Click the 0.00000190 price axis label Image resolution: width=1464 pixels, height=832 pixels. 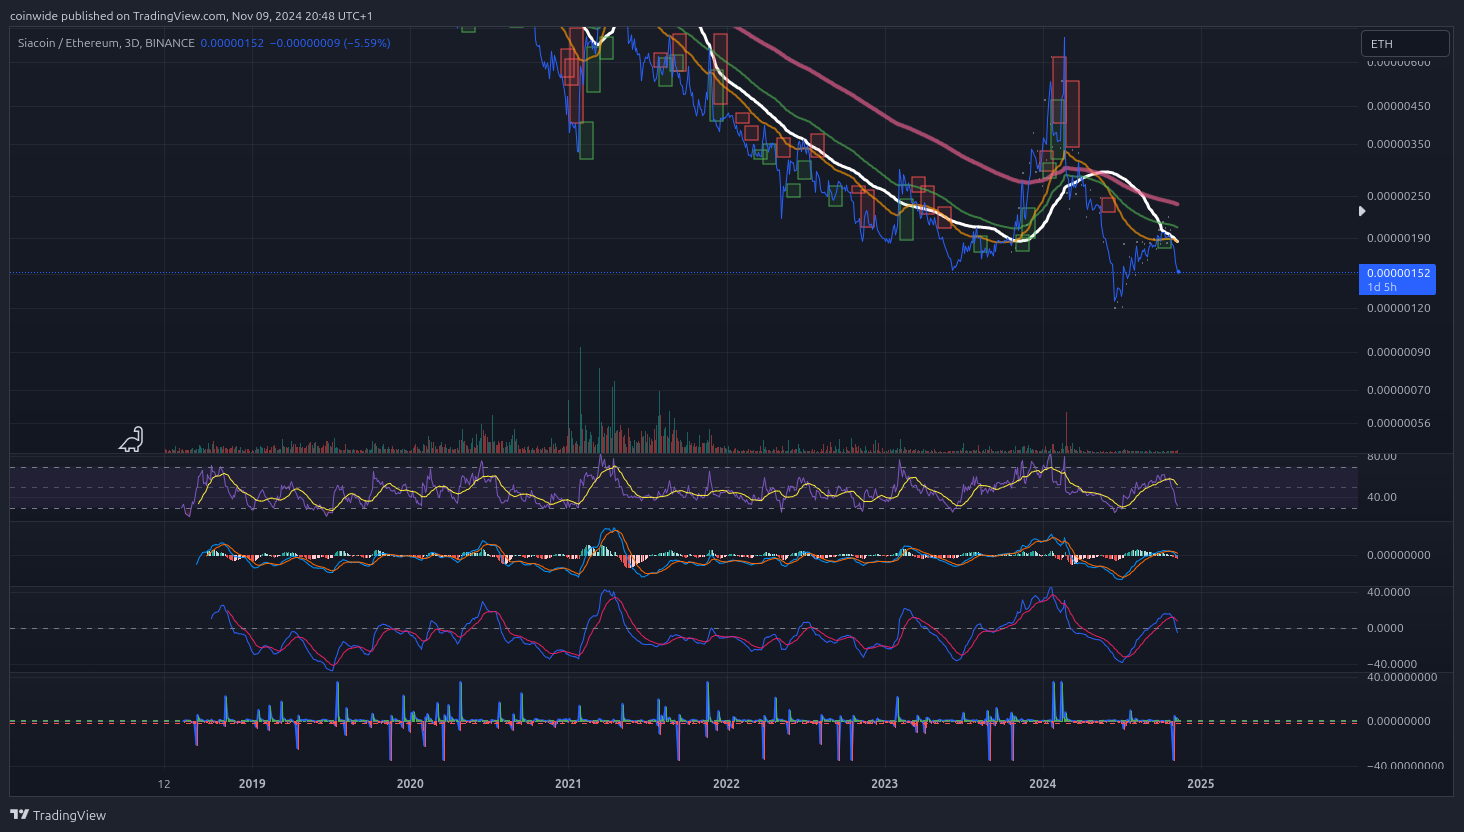point(1398,238)
